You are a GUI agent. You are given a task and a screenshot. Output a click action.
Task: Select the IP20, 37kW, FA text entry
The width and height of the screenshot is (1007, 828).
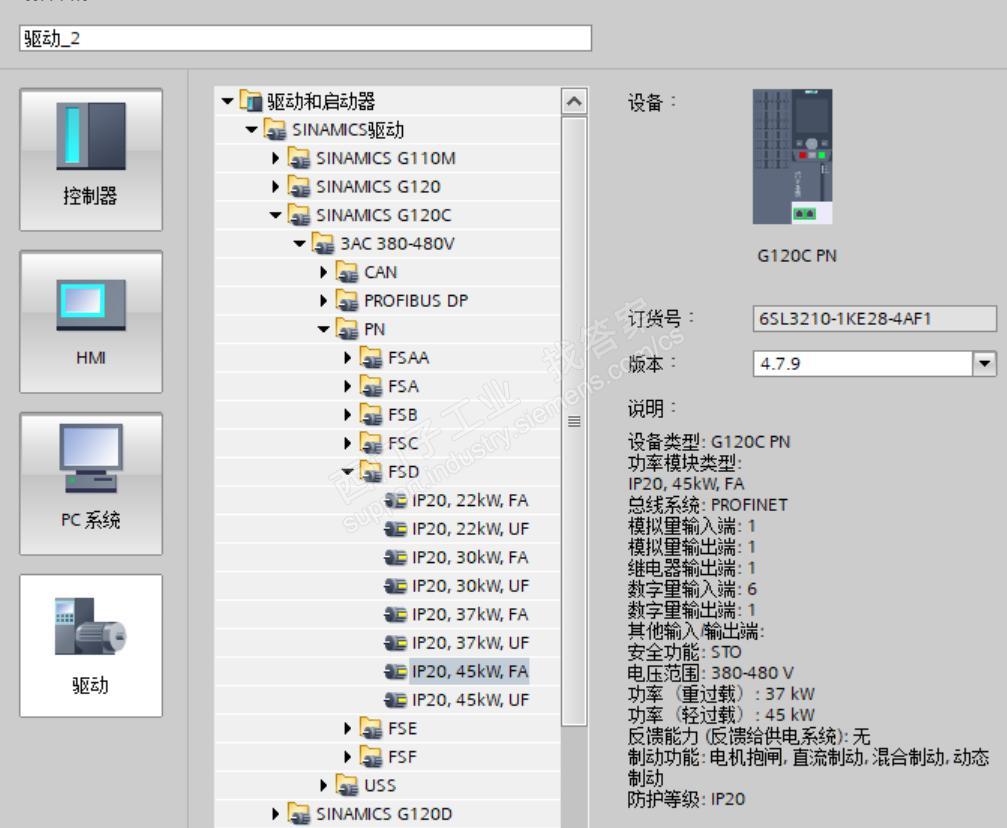[470, 614]
